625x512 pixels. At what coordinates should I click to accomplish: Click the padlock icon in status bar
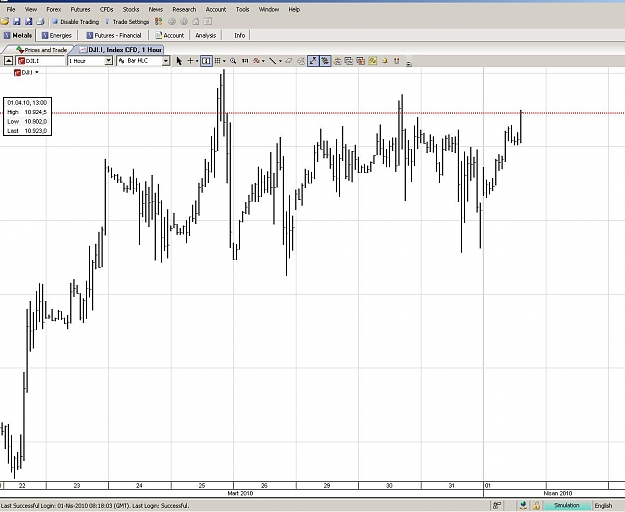click(536, 505)
